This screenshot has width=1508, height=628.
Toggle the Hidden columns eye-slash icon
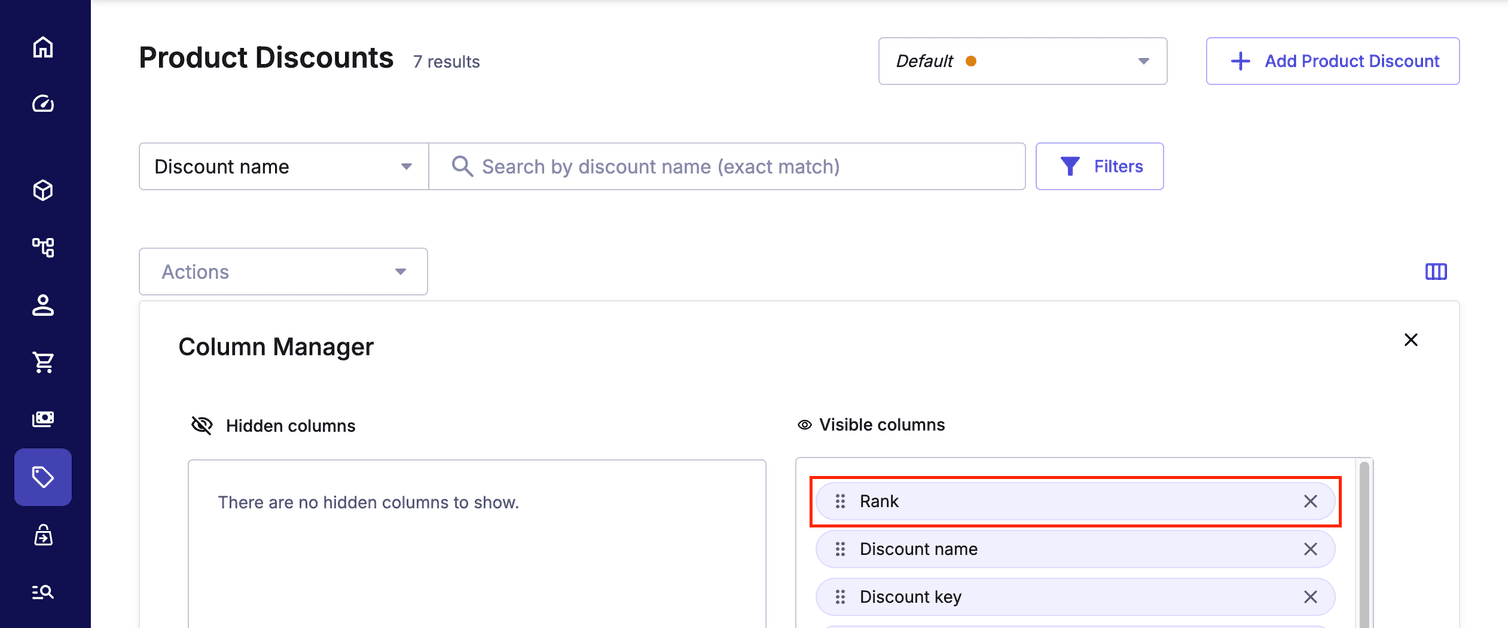[x=201, y=425]
